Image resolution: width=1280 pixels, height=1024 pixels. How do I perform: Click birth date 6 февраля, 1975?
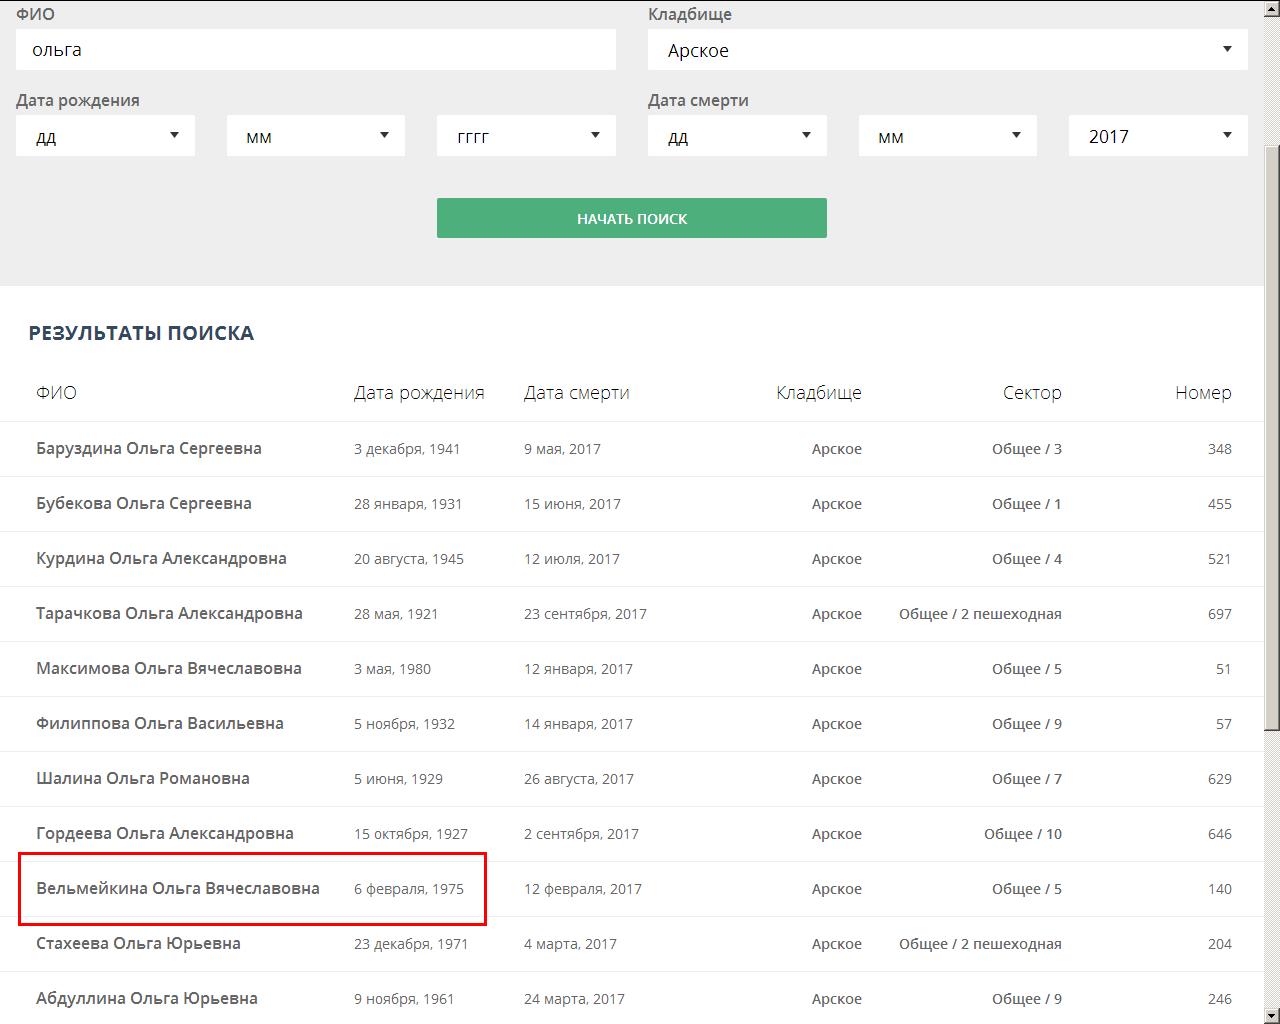point(409,889)
